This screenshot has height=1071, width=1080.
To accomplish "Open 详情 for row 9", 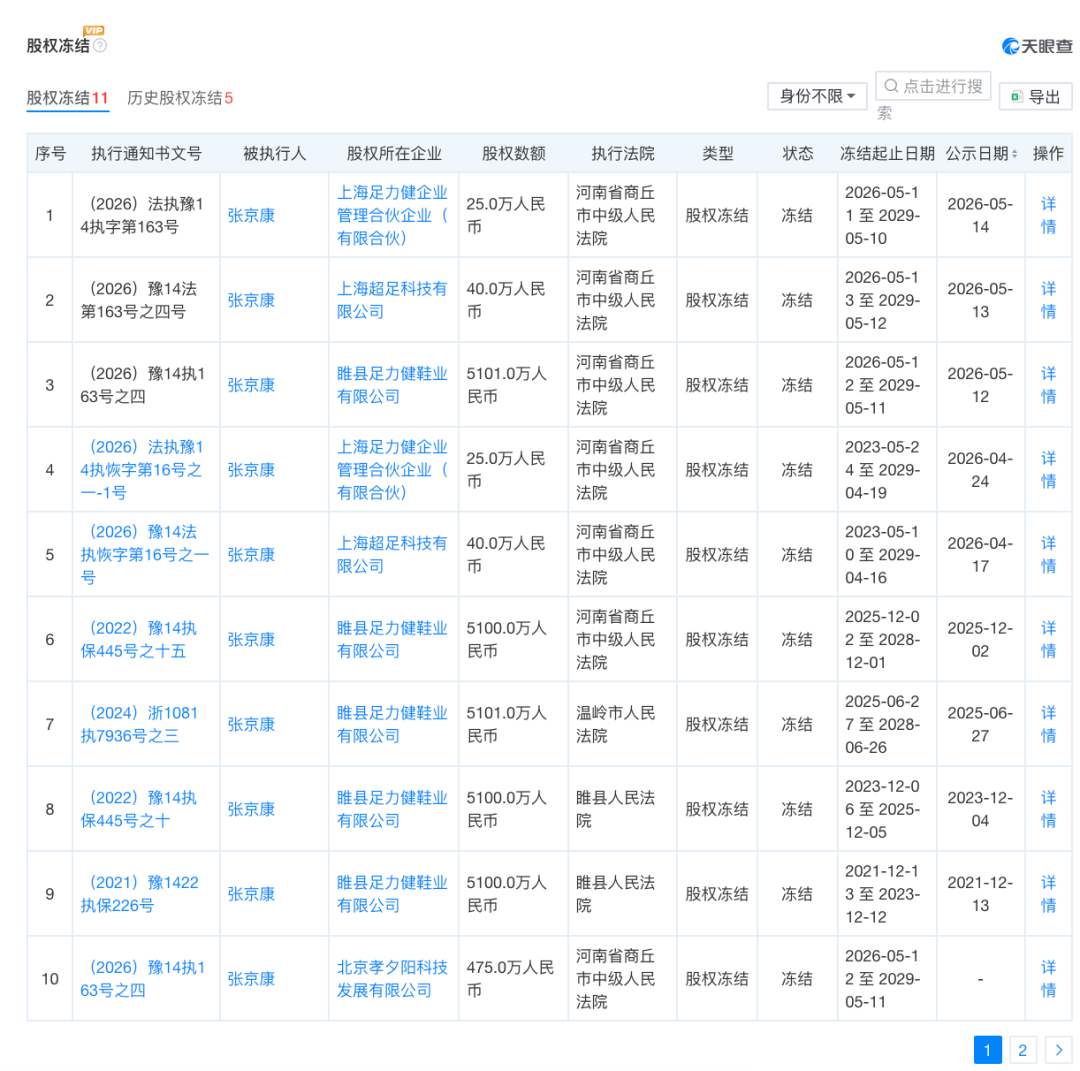I will (1048, 893).
